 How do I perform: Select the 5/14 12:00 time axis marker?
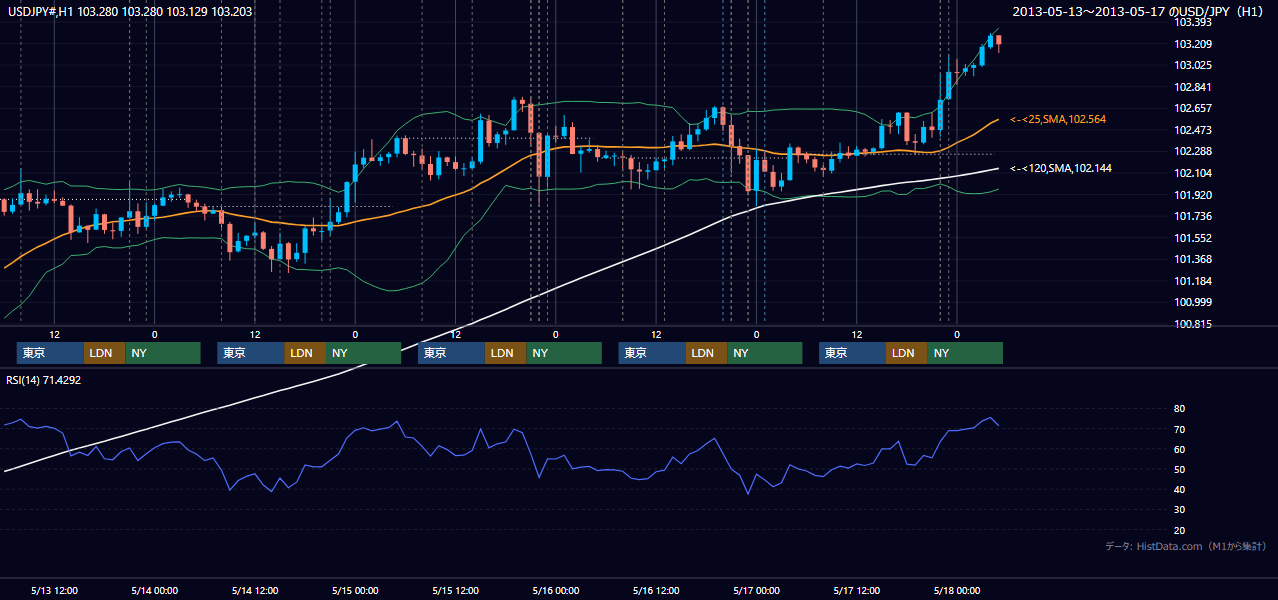(x=255, y=590)
